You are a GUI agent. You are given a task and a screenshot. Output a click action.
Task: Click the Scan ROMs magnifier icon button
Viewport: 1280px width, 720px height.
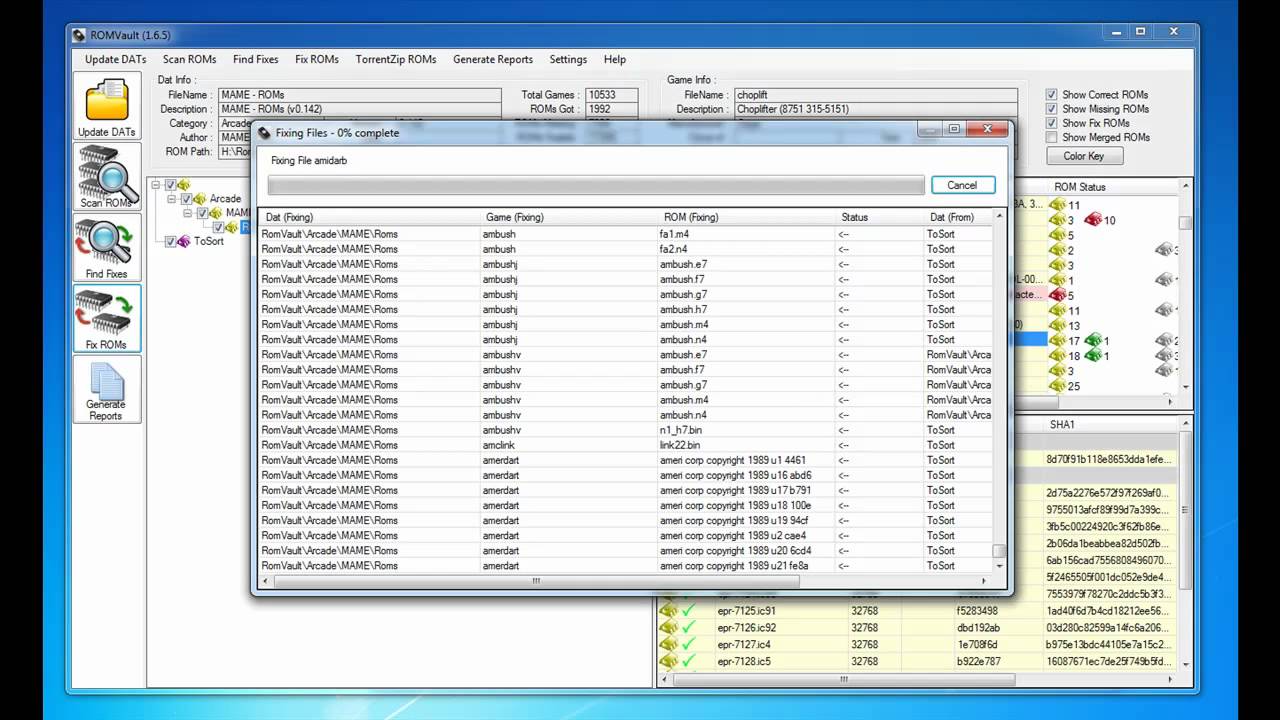point(107,177)
